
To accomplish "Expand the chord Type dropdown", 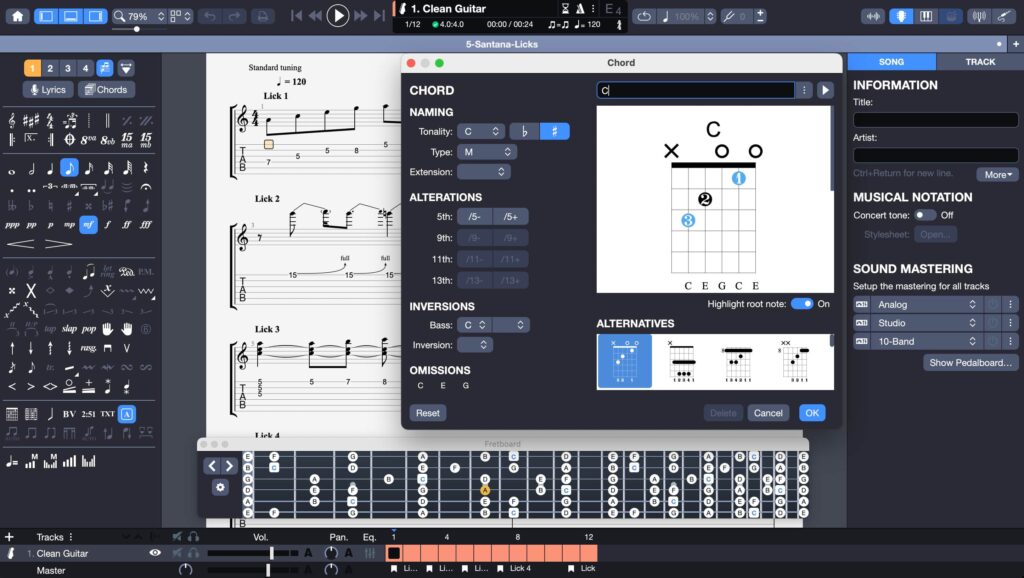I will click(x=487, y=152).
